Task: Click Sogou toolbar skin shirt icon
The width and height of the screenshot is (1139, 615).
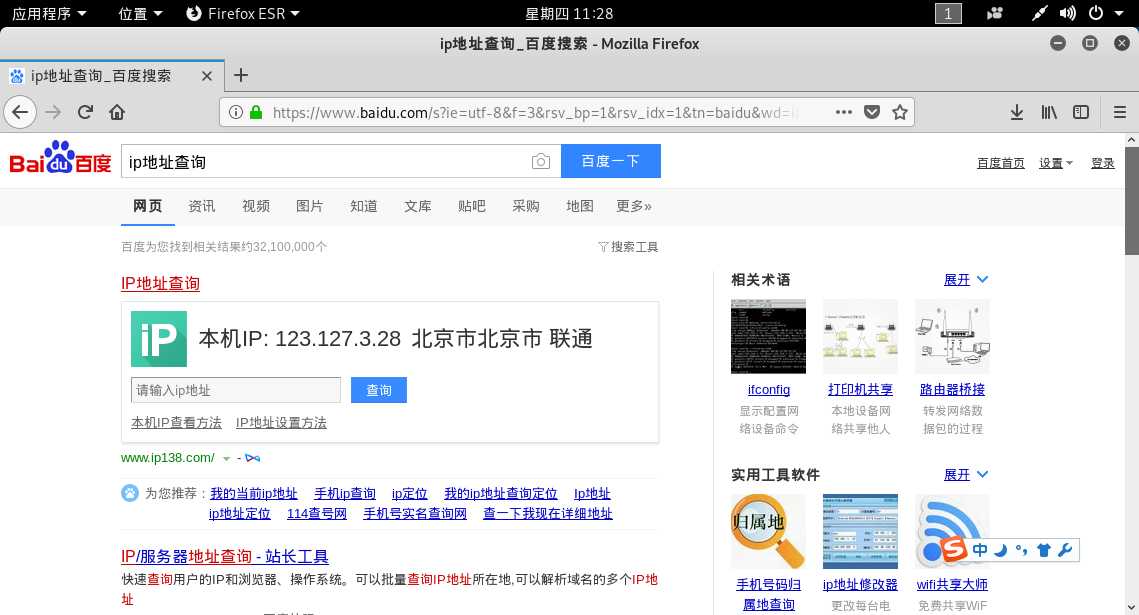Action: click(x=1044, y=550)
